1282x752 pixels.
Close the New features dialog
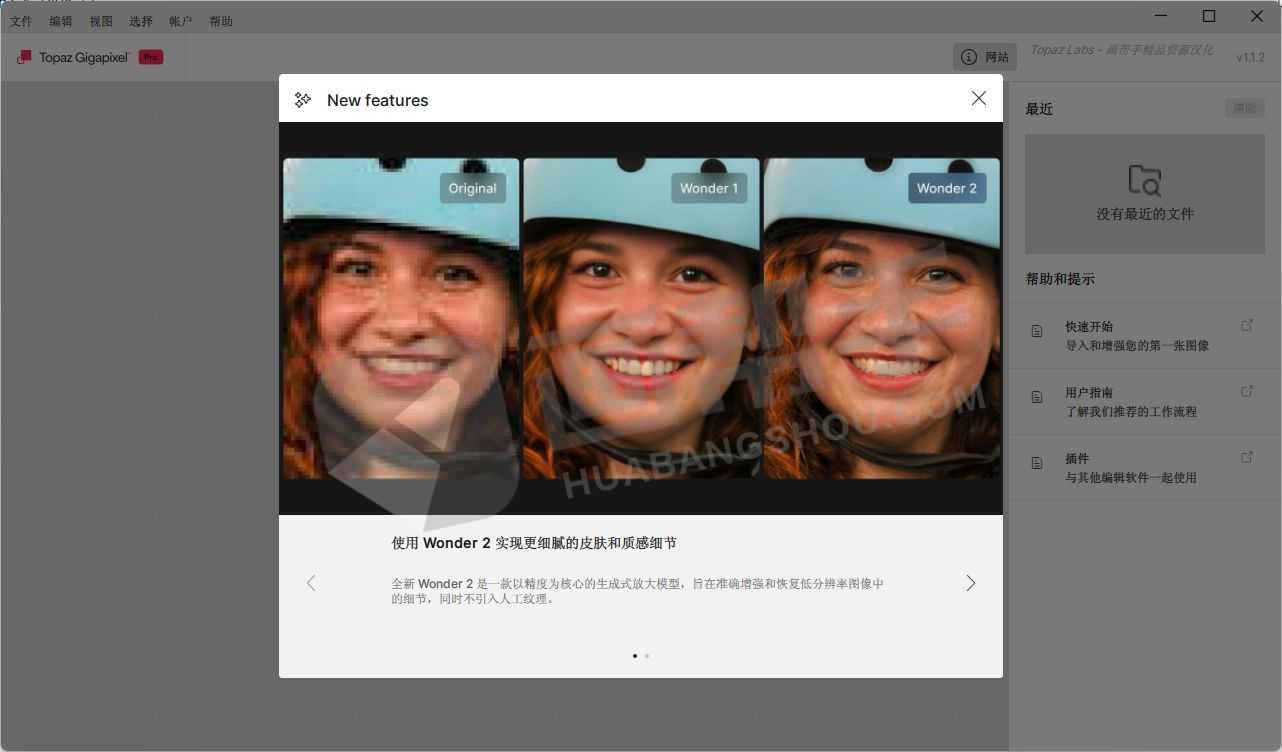point(979,98)
